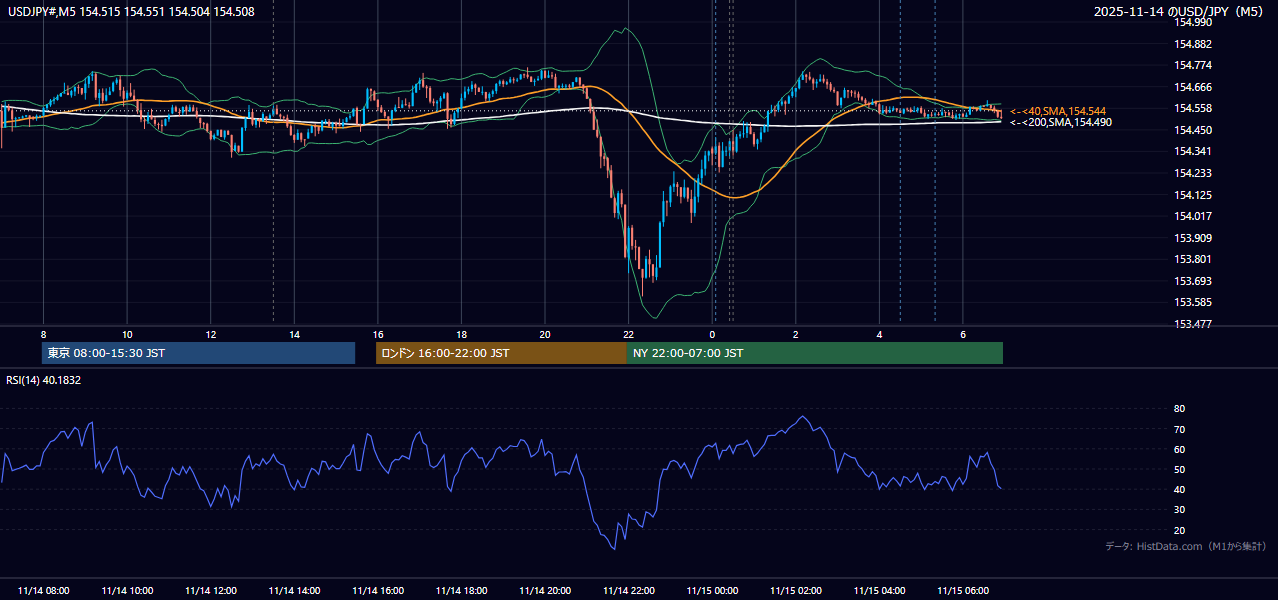
Task: Click the date label 11/14 20:00
Action: [x=545, y=591]
